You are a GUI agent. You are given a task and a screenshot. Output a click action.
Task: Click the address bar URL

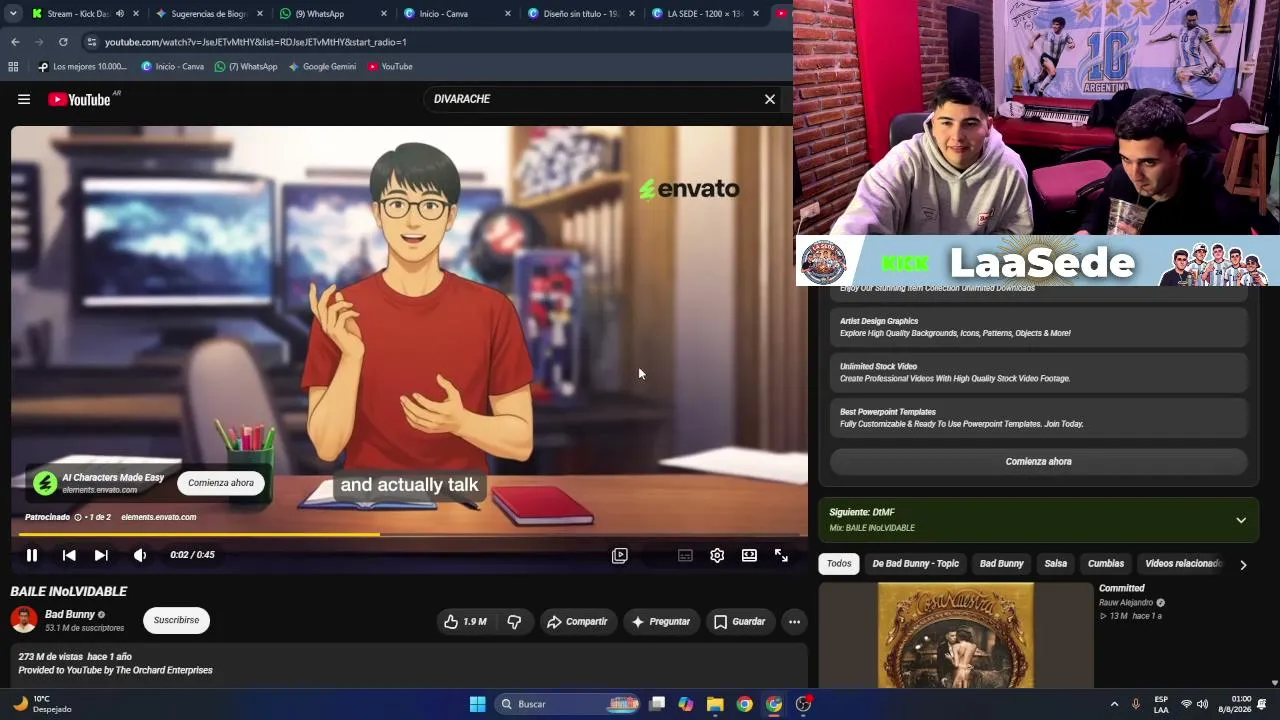point(256,42)
